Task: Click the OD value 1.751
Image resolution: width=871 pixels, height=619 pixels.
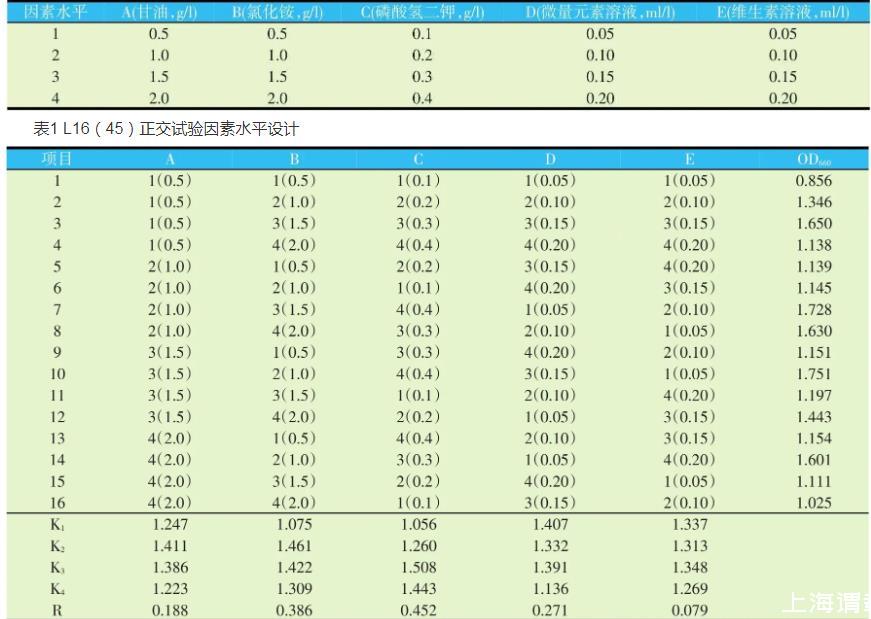Action: pyautogui.click(x=813, y=374)
